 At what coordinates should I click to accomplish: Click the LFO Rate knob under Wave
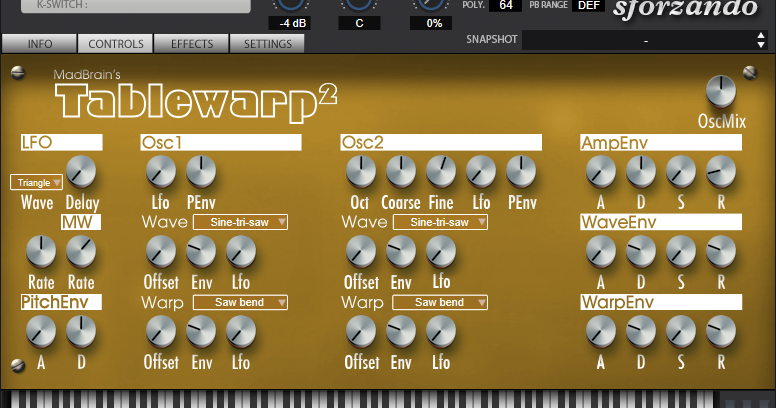point(41,251)
